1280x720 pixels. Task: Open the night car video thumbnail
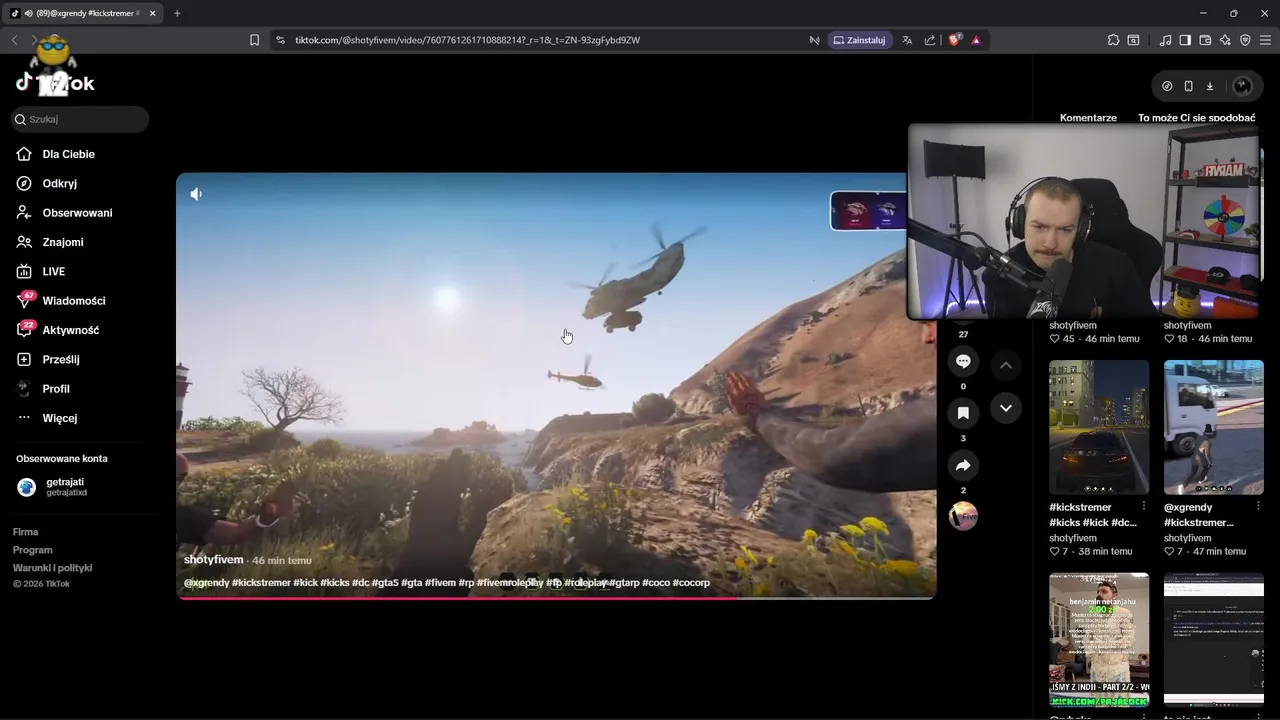coord(1099,427)
